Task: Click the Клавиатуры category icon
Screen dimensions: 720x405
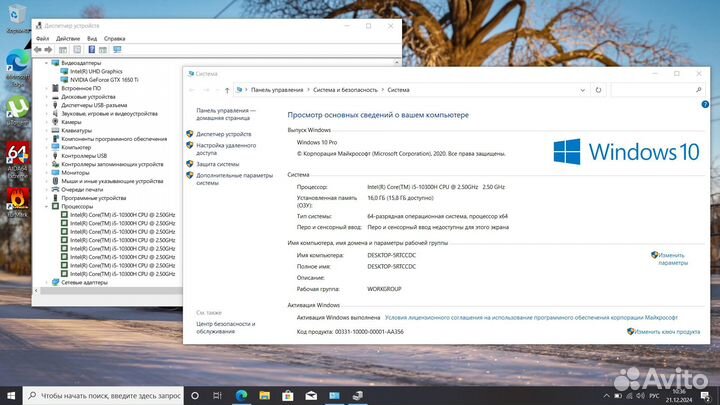Action: pyautogui.click(x=55, y=130)
